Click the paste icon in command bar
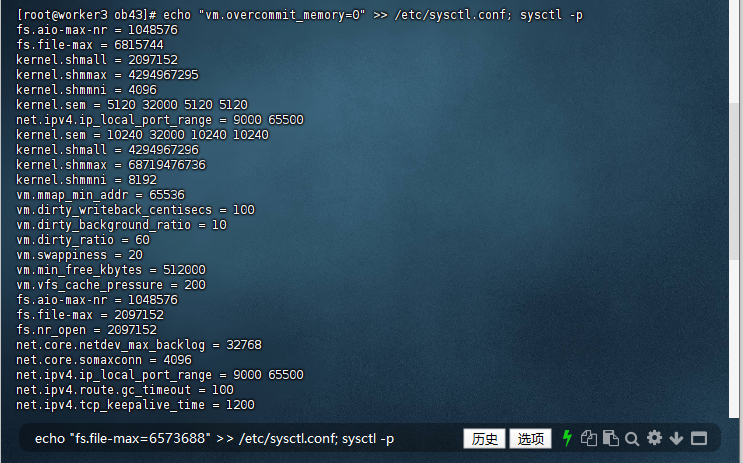 [x=611, y=438]
